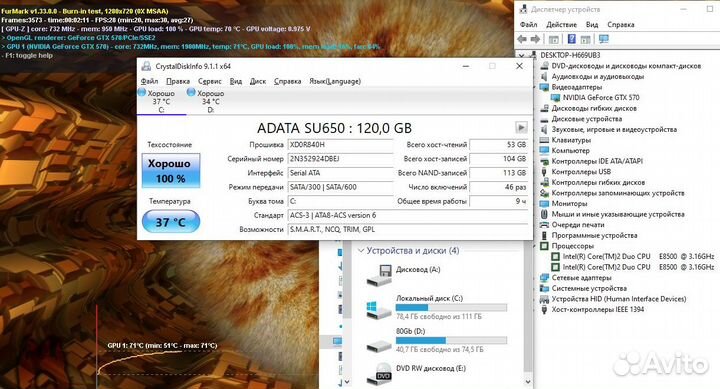Open Действие menu in Device Manager
720x389 pixels.
[x=561, y=24]
